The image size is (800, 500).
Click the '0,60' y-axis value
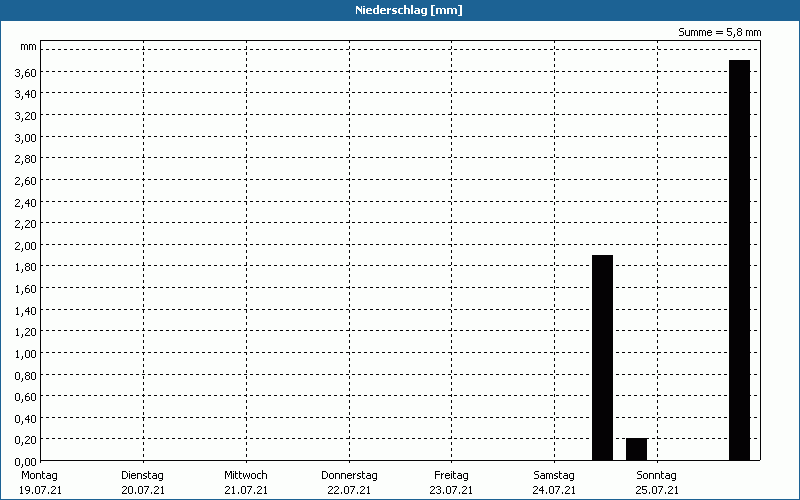(26, 397)
